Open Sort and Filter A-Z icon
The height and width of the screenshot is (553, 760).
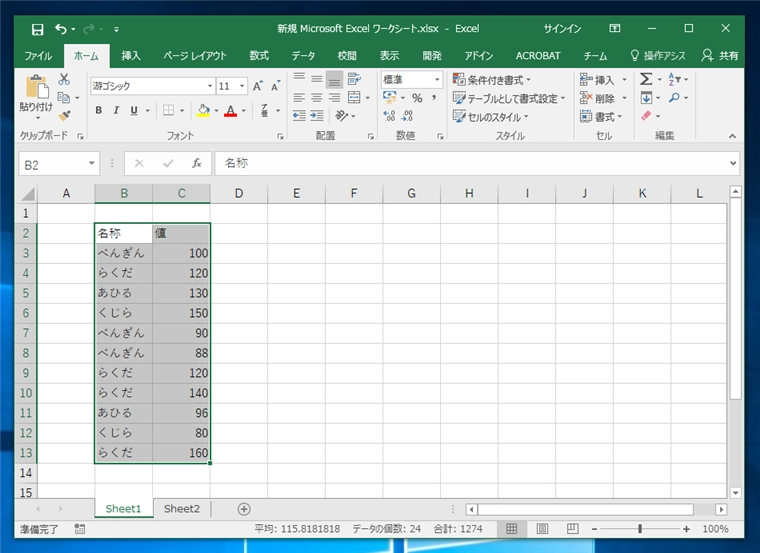(674, 79)
